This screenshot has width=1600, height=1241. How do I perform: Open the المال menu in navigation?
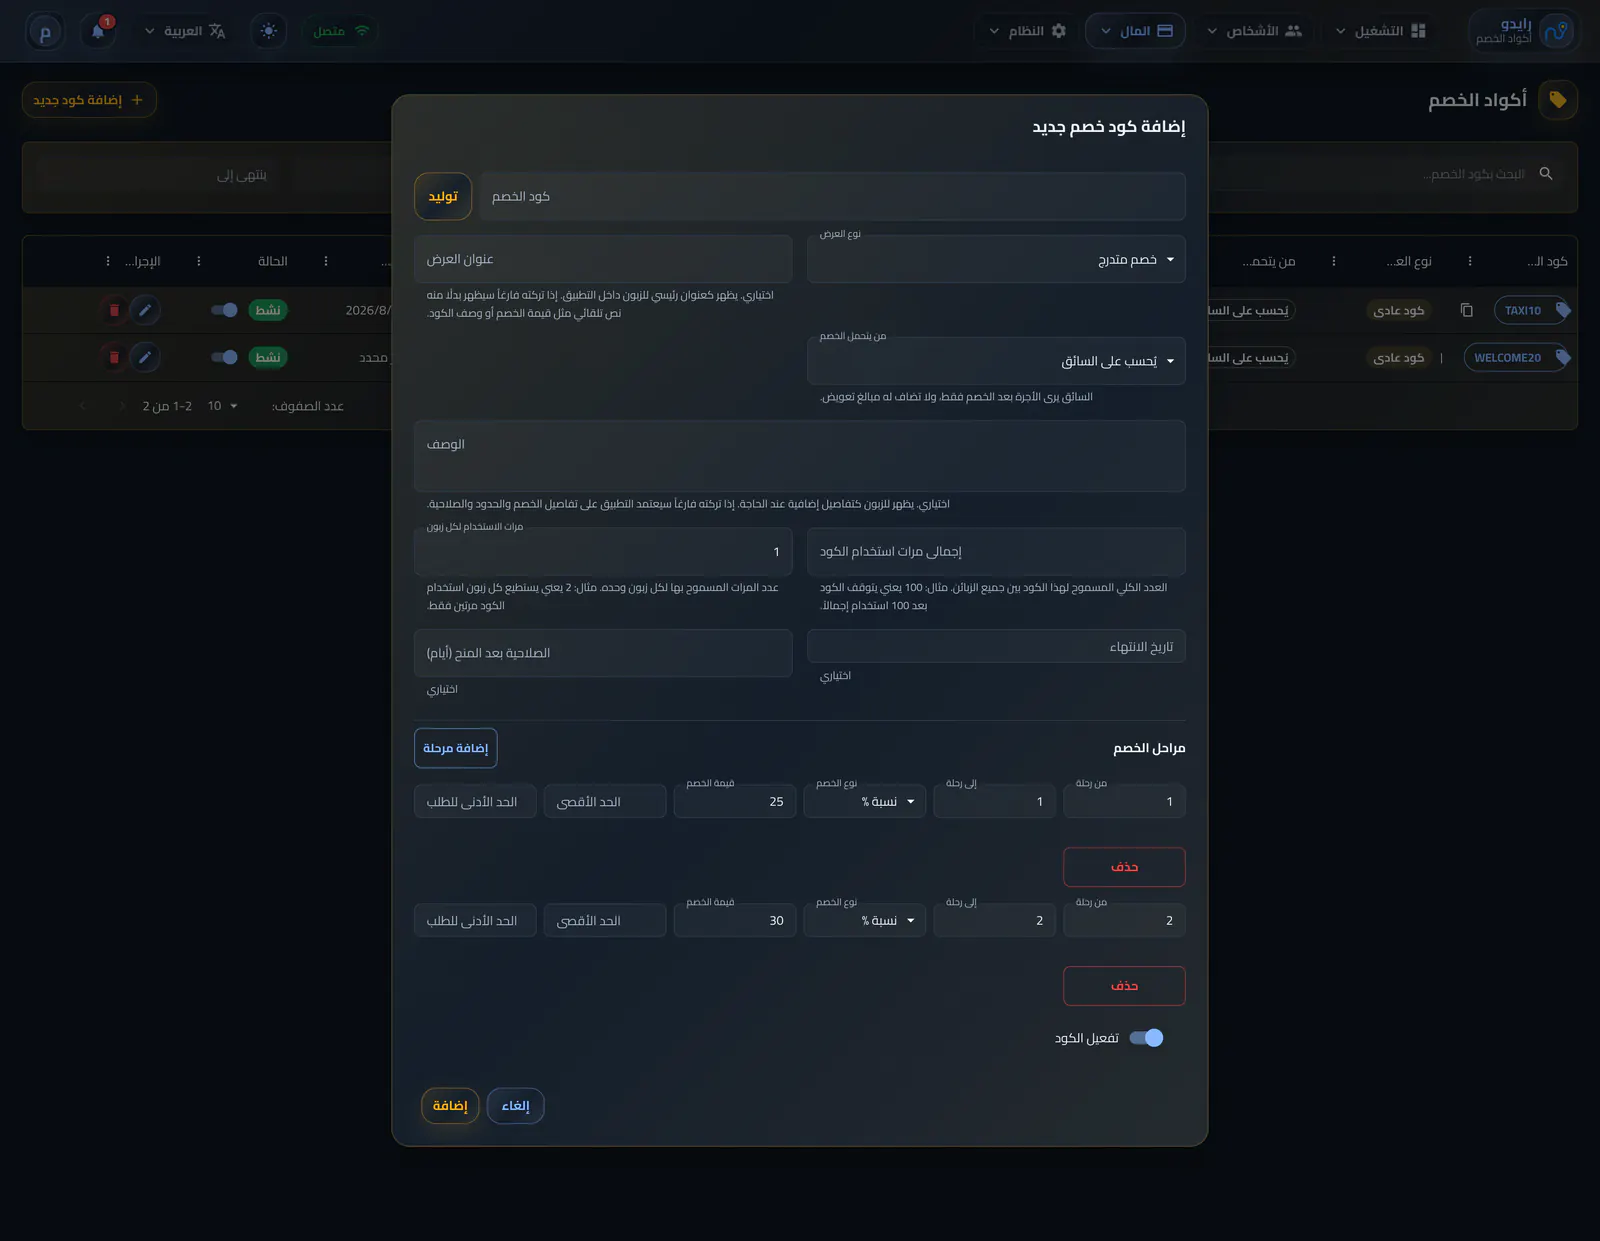(1135, 31)
